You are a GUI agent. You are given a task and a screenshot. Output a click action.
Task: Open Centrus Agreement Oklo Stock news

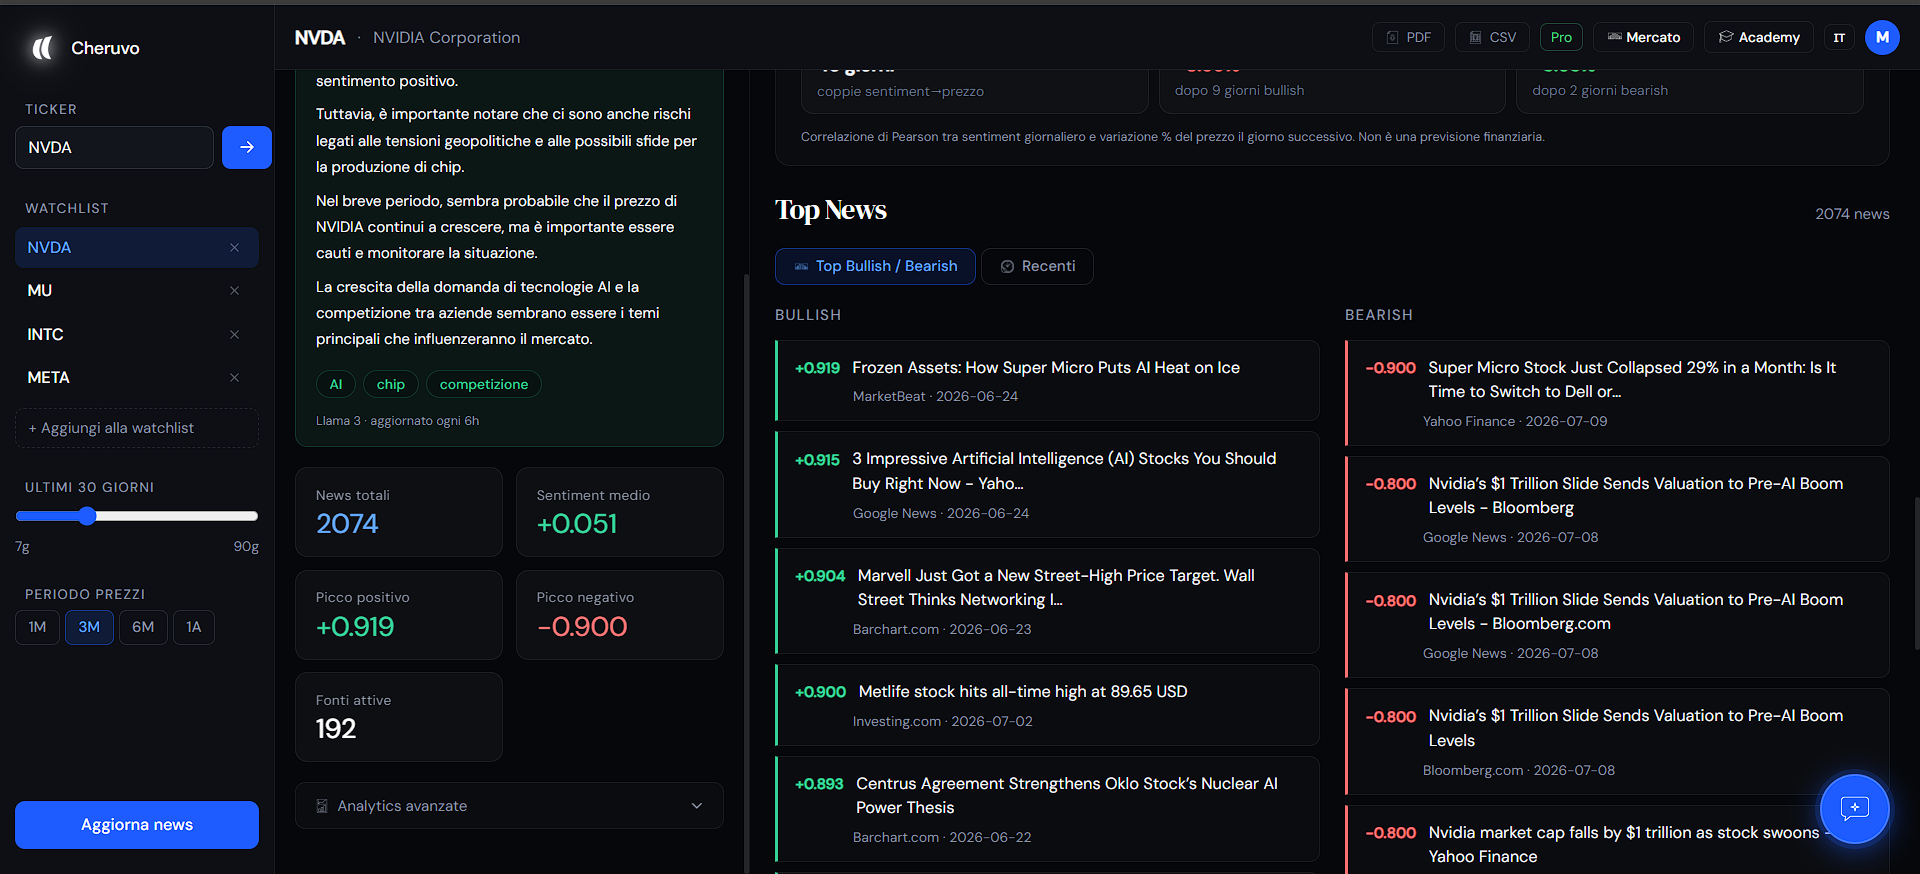[1047, 809]
